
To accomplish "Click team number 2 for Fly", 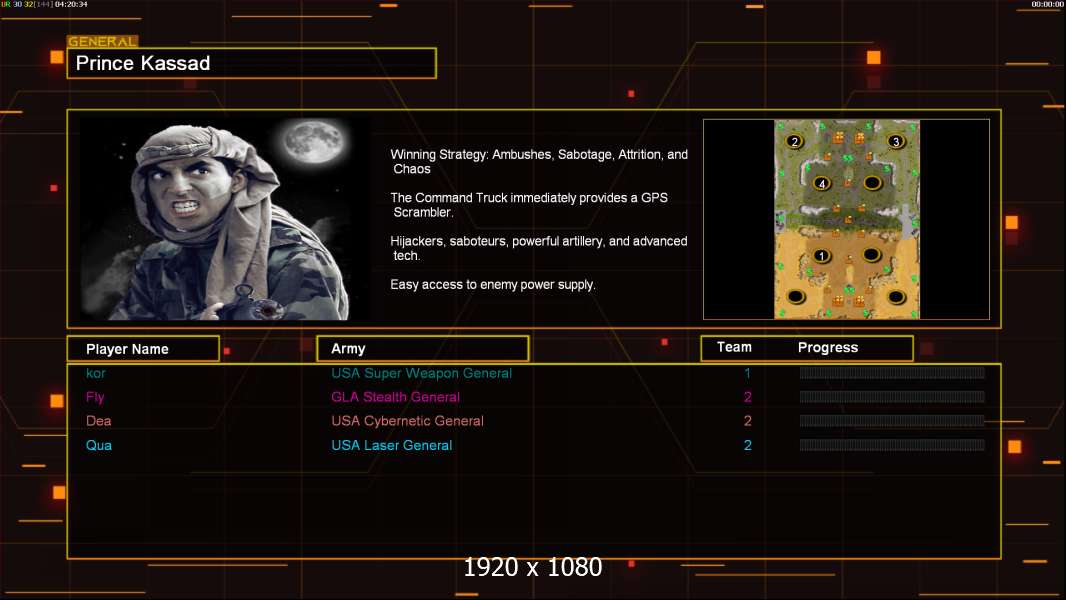I will point(748,397).
